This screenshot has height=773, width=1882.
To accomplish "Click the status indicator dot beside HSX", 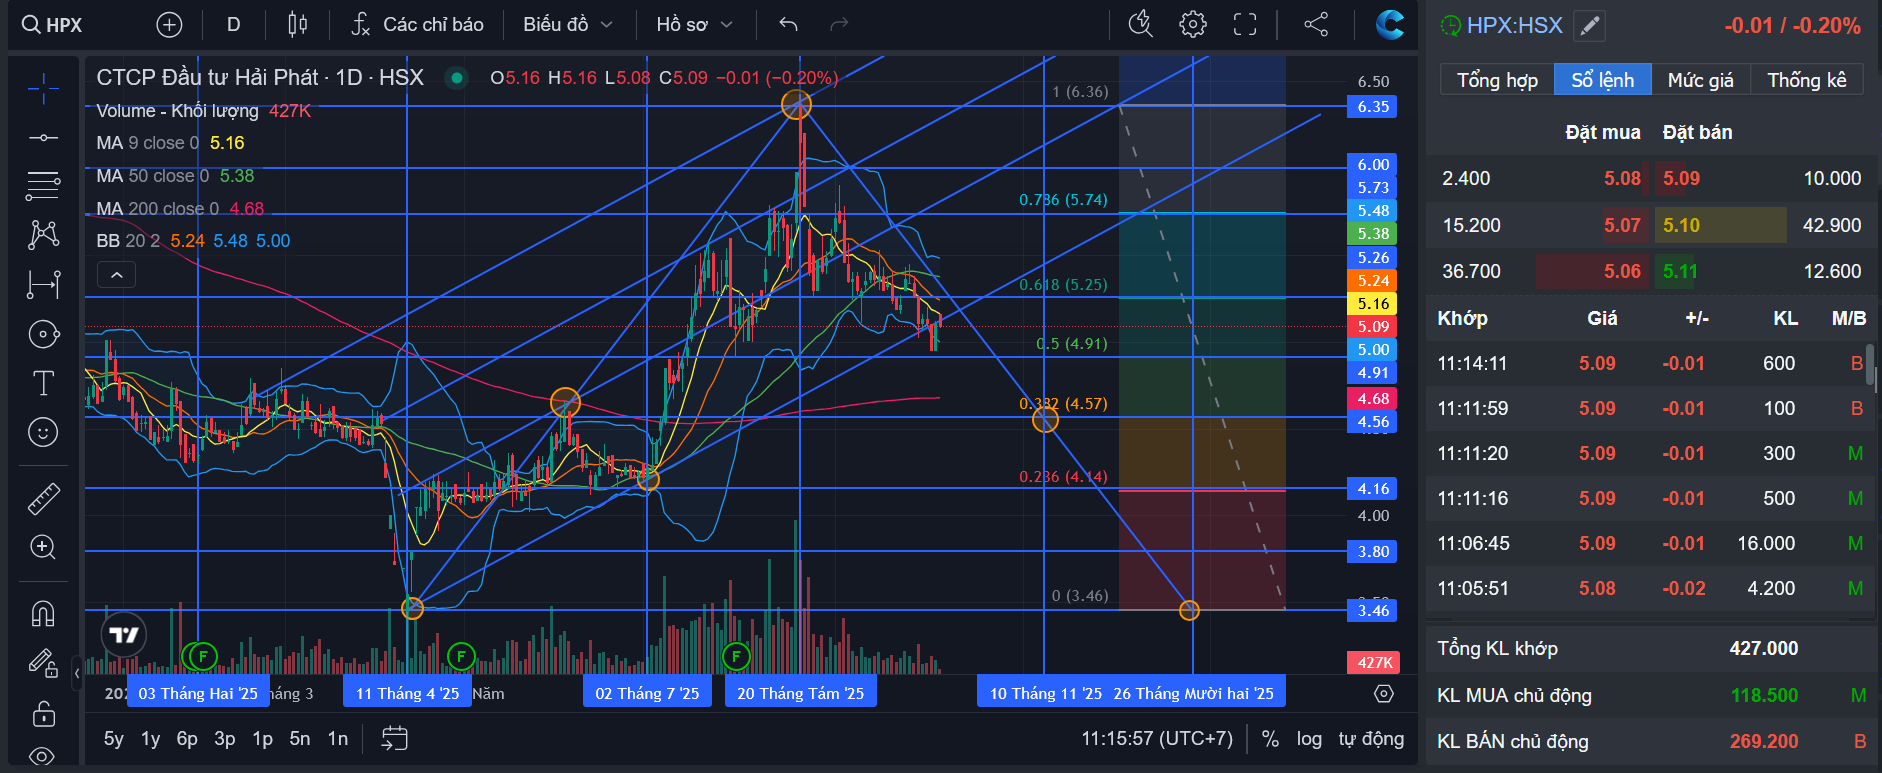I will 457,77.
